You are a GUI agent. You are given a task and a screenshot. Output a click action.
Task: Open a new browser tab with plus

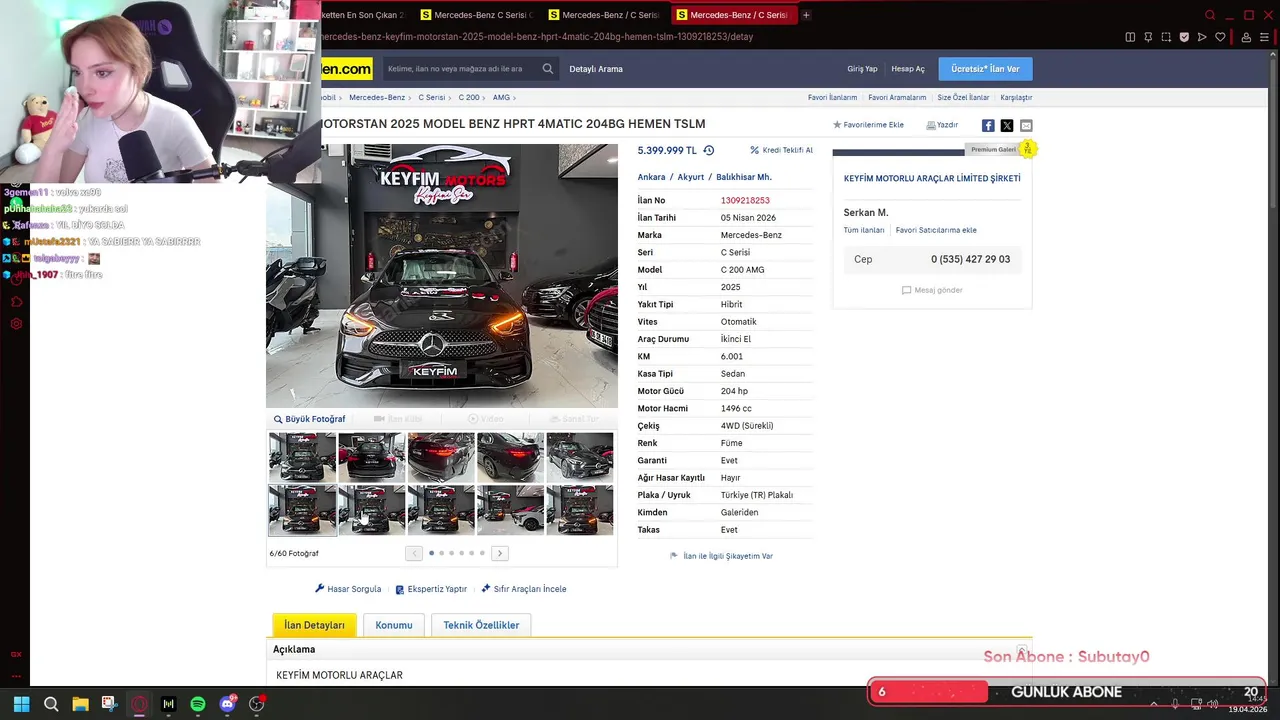click(806, 15)
